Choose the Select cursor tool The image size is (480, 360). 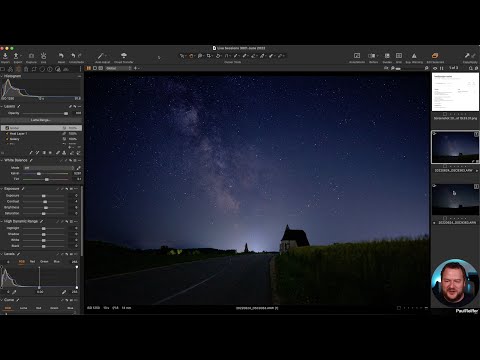[182, 56]
